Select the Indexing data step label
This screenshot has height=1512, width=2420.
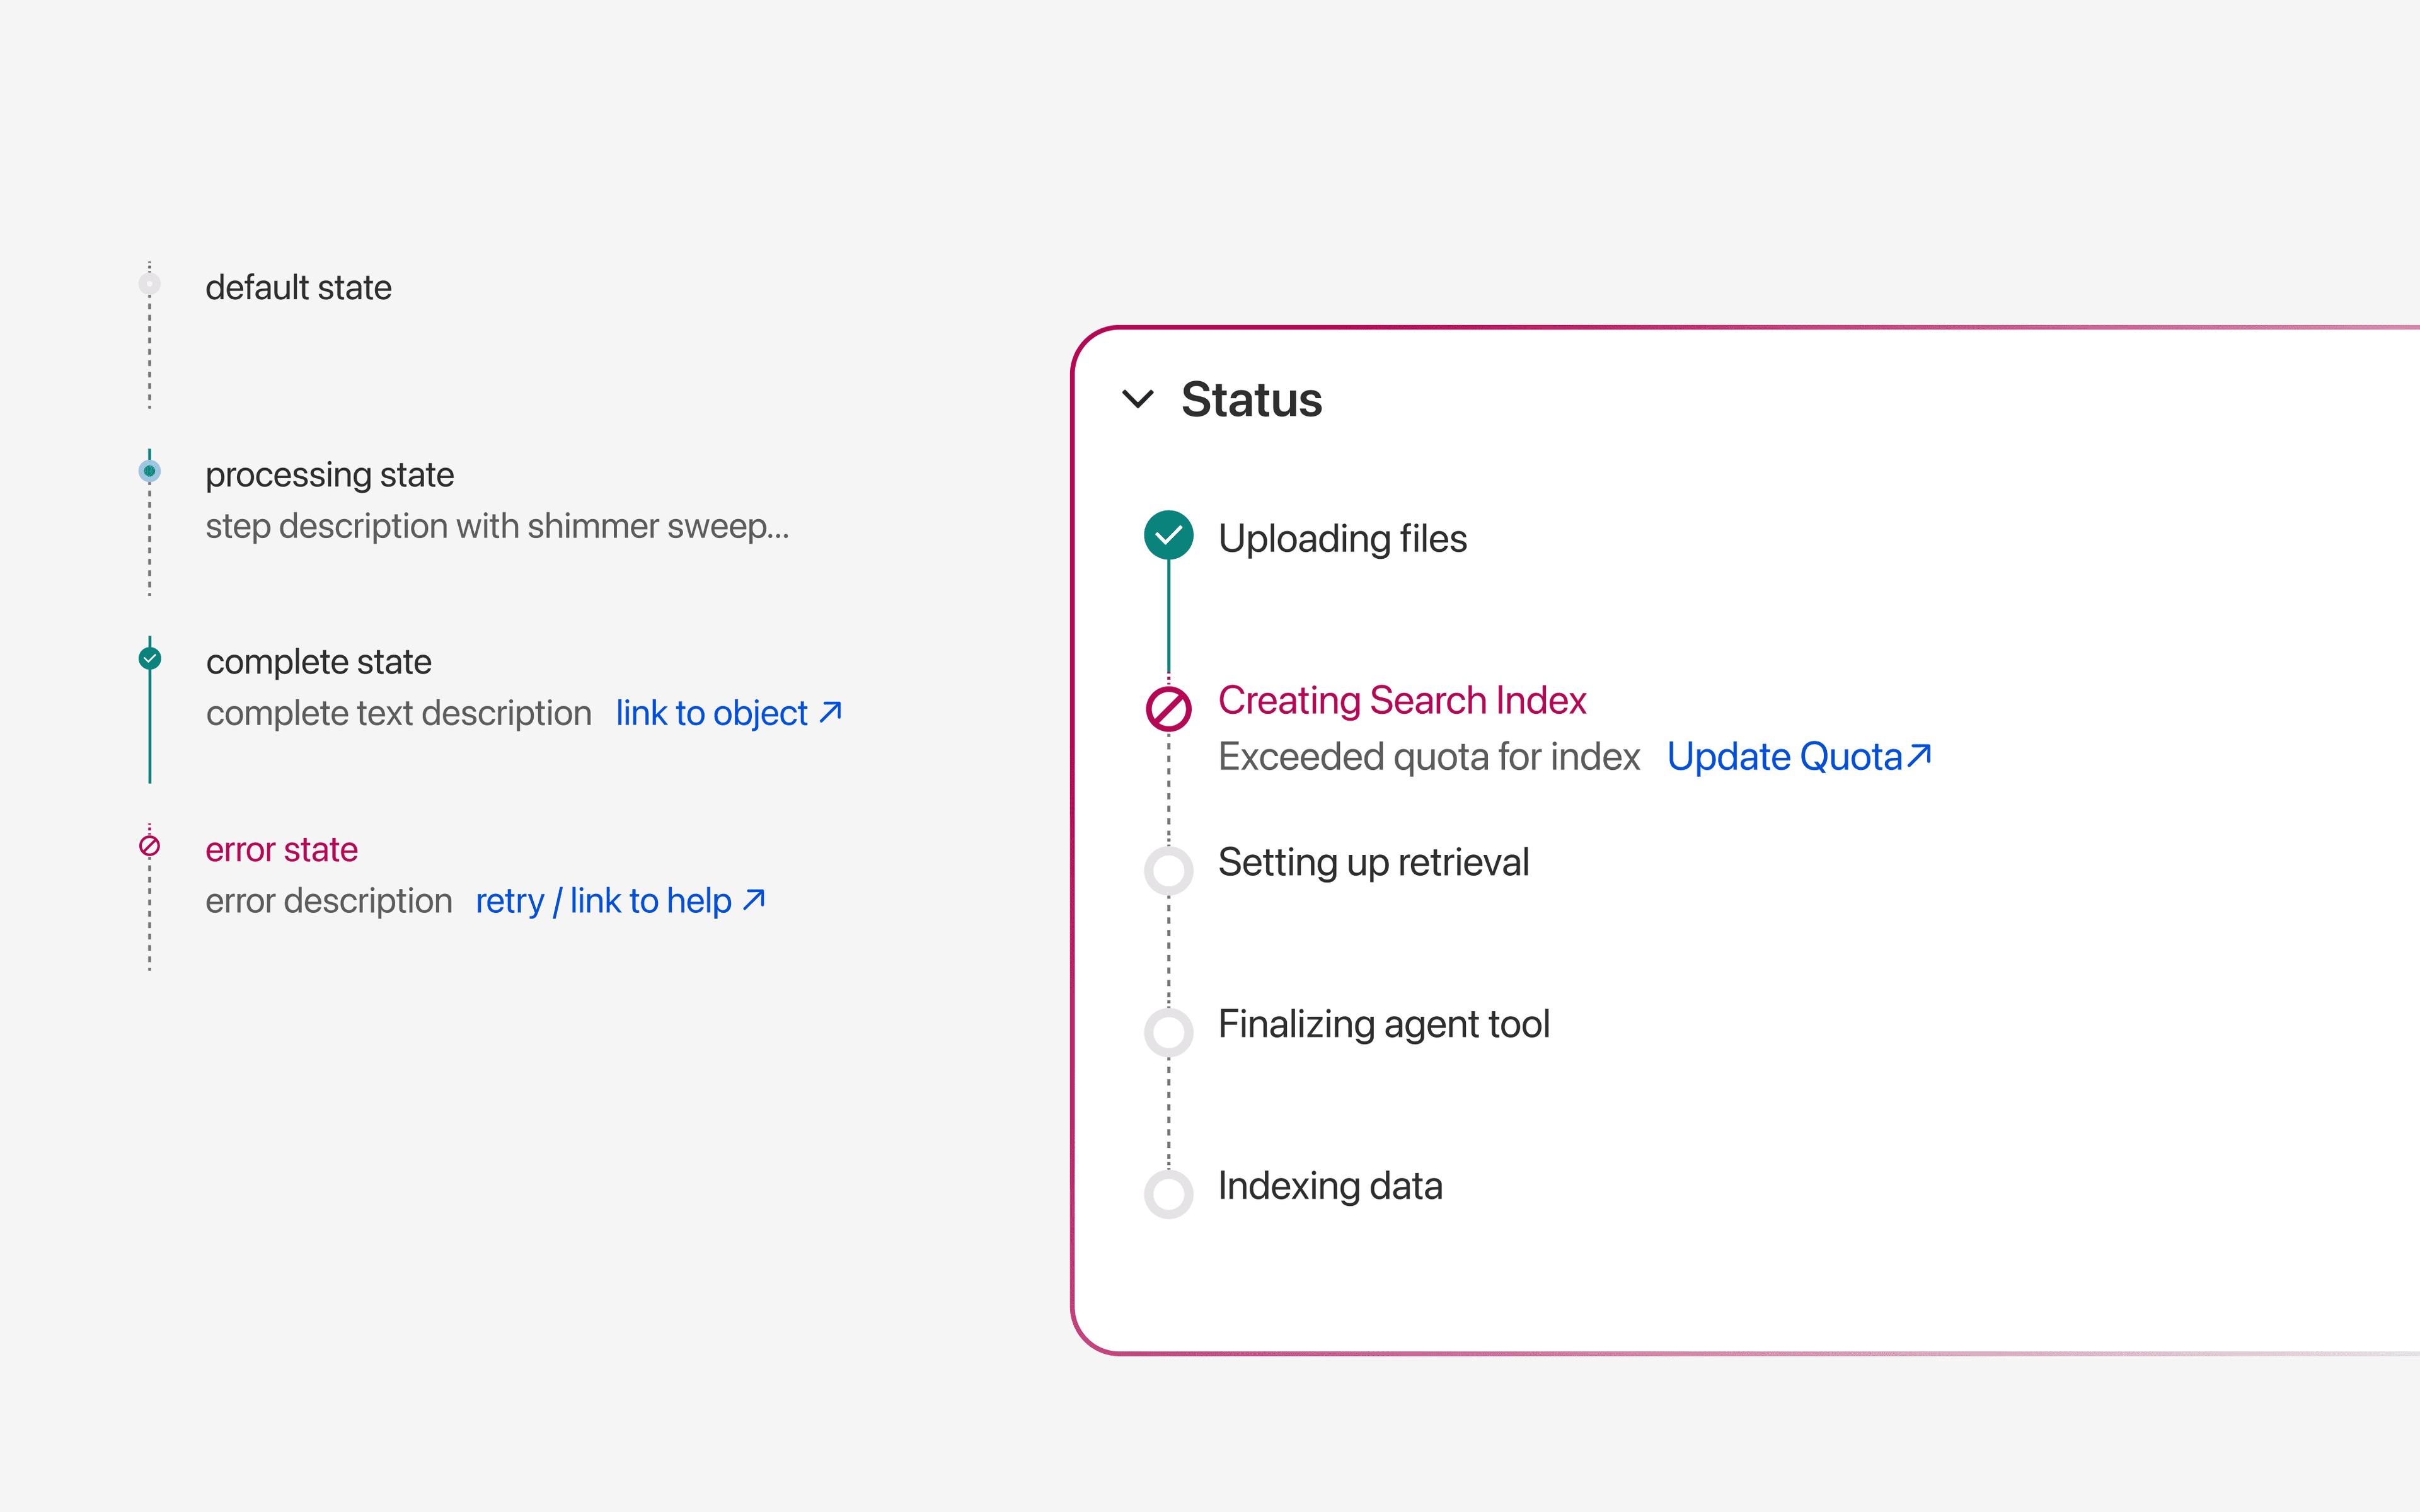point(1330,1187)
